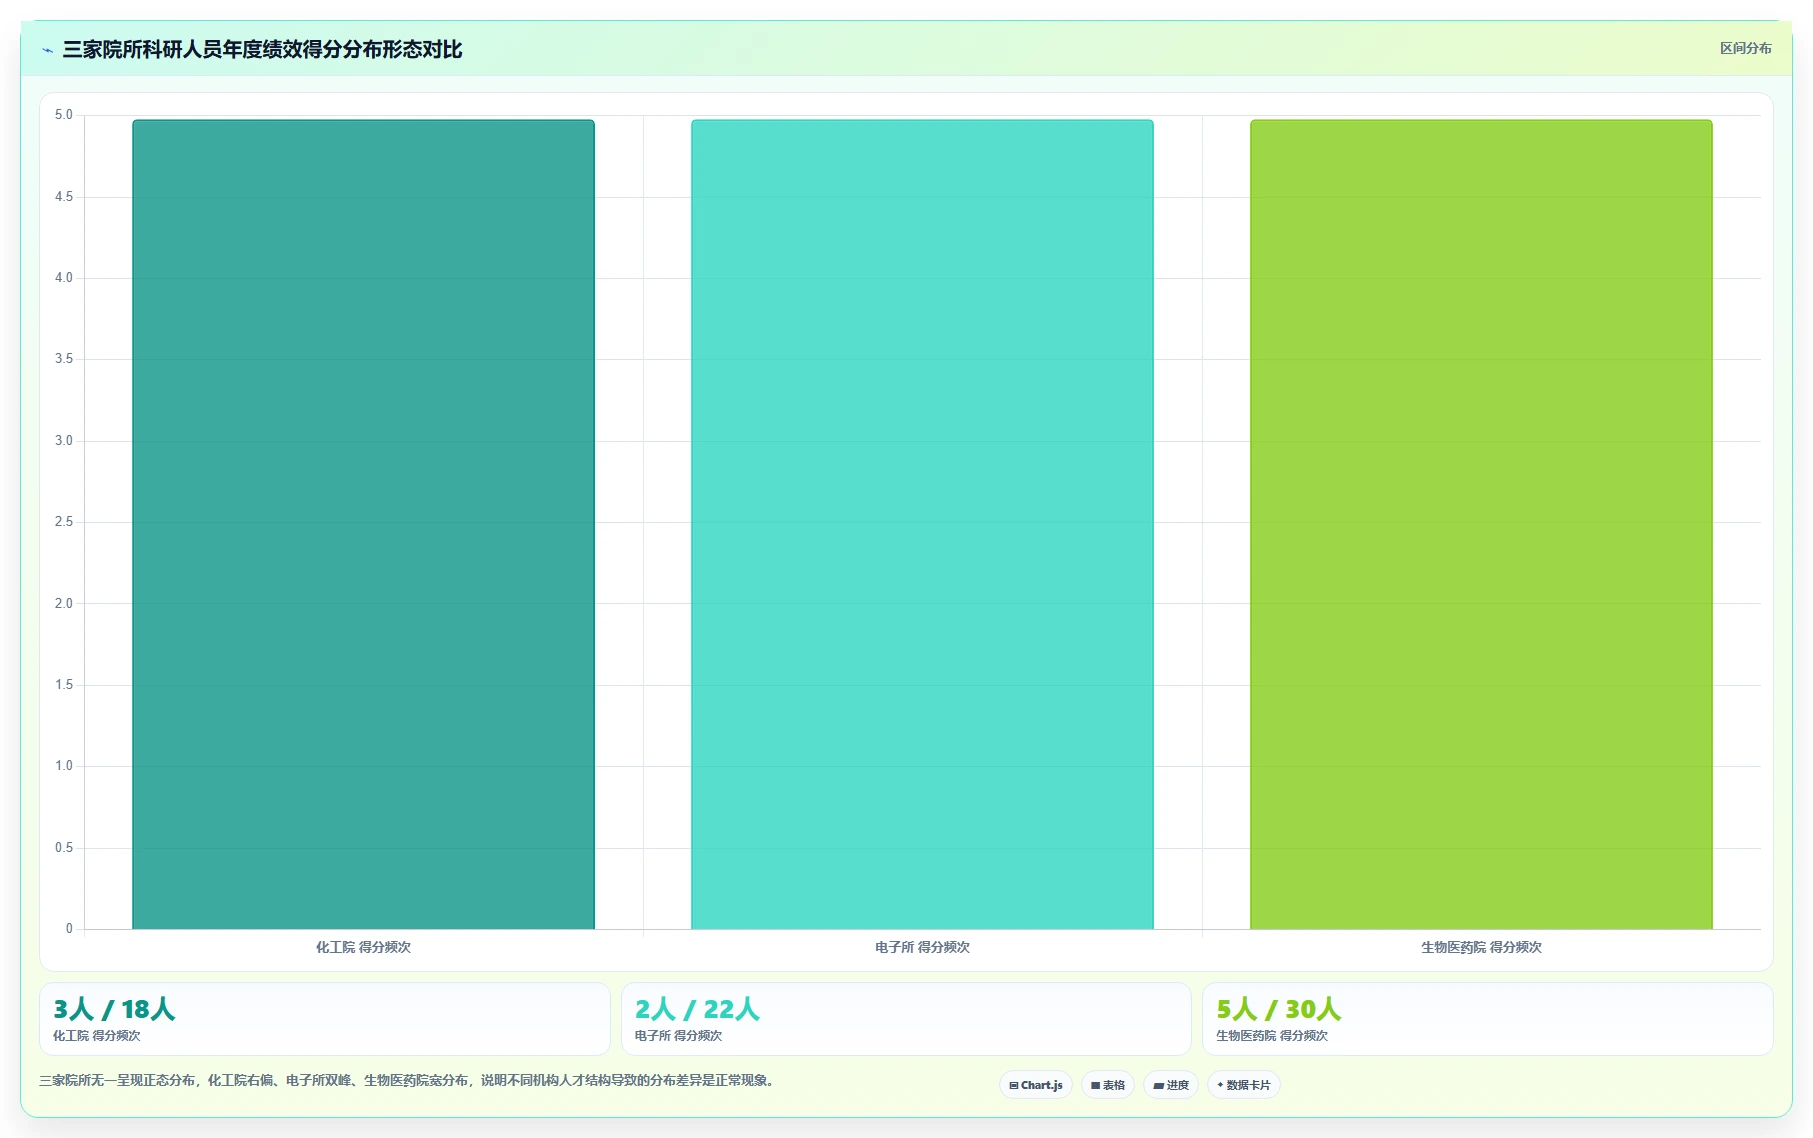Click the dark teal 化工院 bar
Screen dimensions: 1813x1138
[x=363, y=524]
